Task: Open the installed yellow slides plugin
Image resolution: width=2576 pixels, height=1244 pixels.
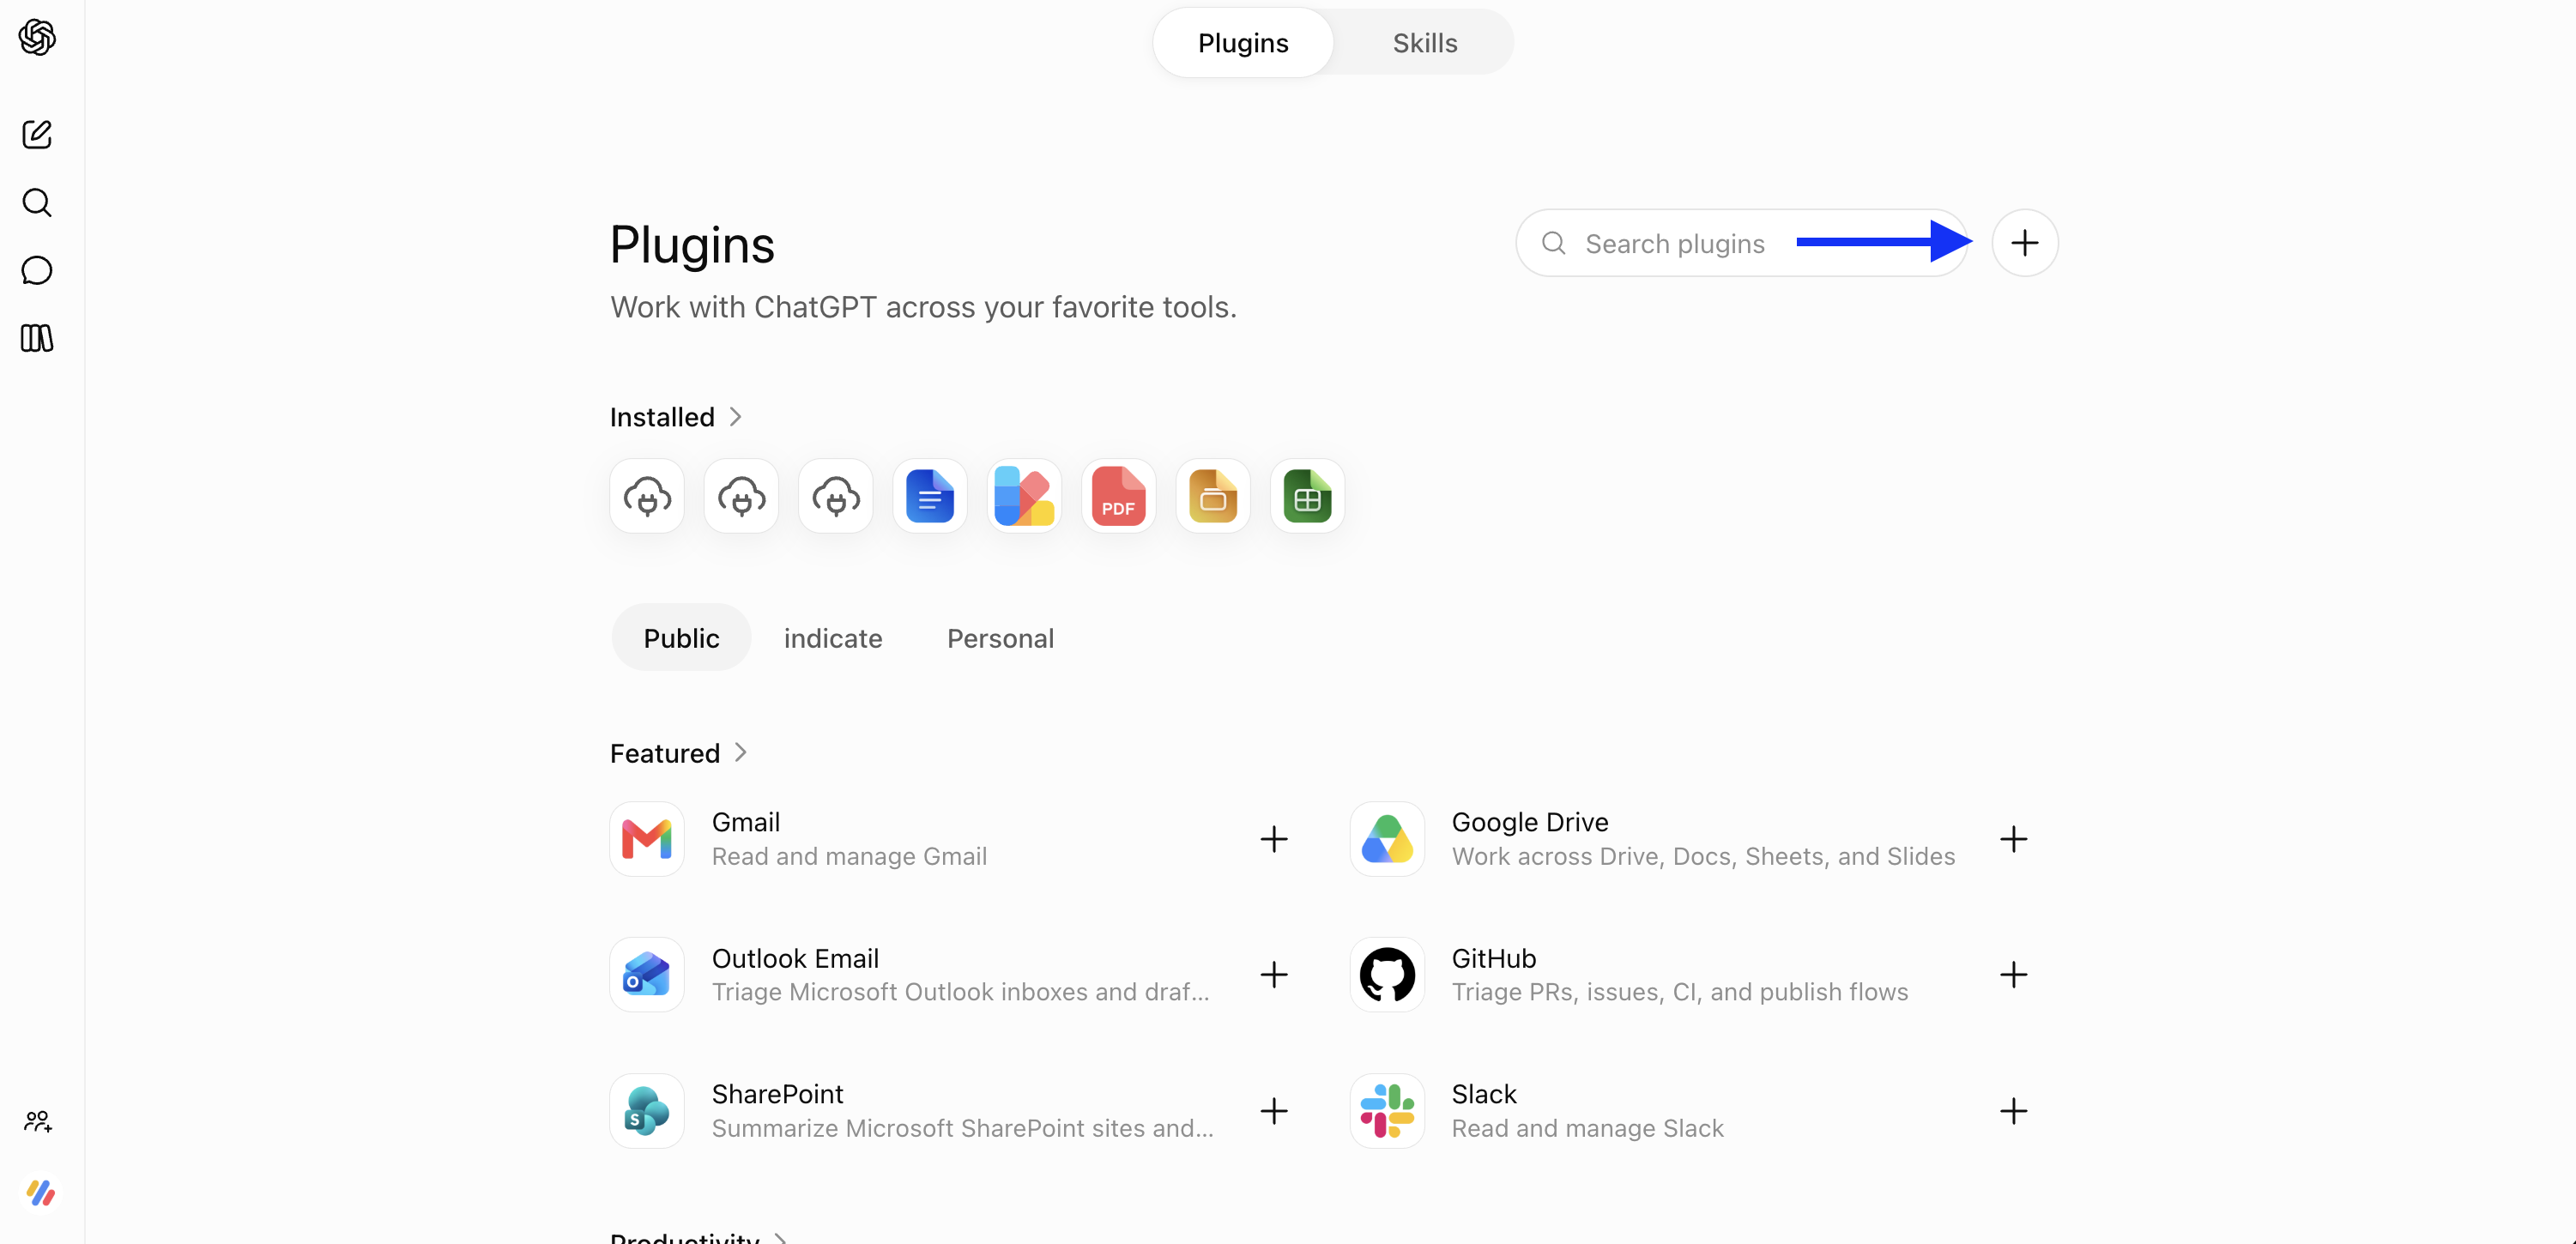Action: coord(1213,496)
